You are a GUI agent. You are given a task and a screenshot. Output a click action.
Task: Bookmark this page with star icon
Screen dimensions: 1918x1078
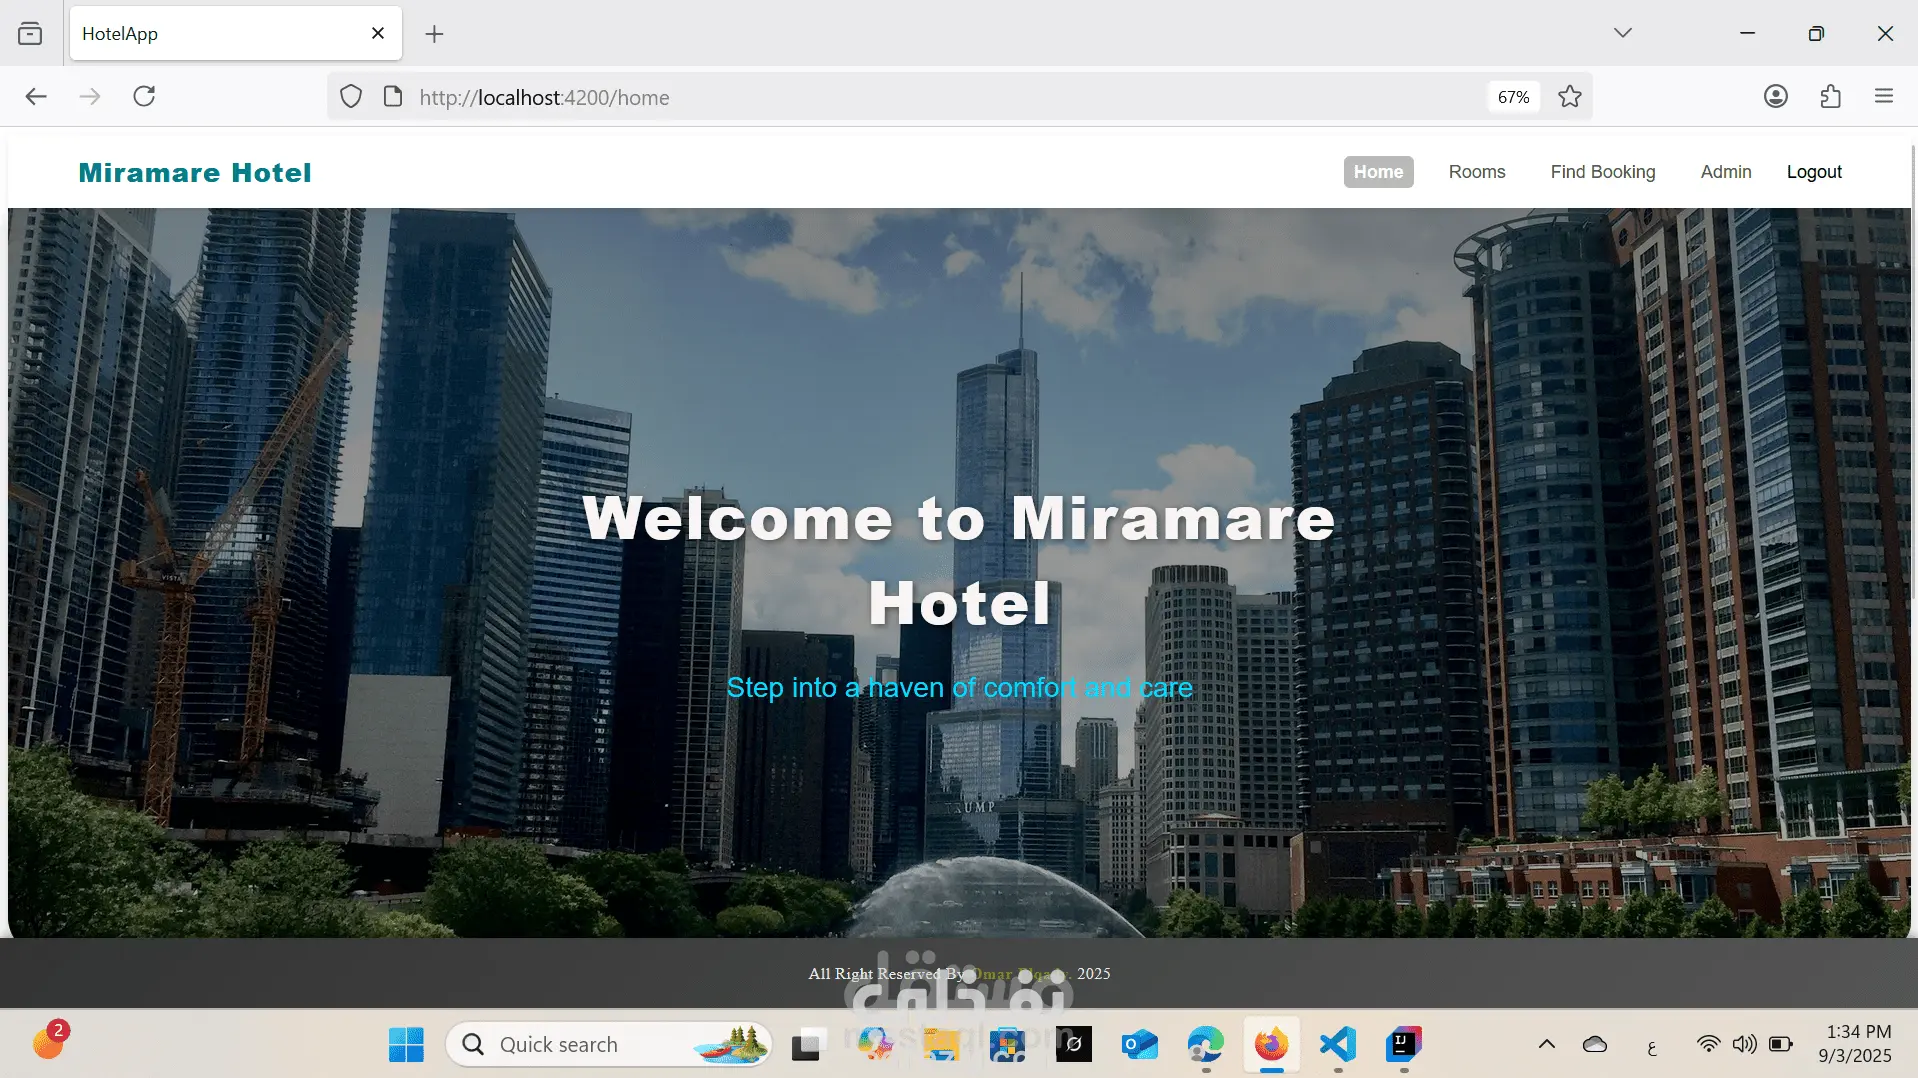pyautogui.click(x=1570, y=97)
